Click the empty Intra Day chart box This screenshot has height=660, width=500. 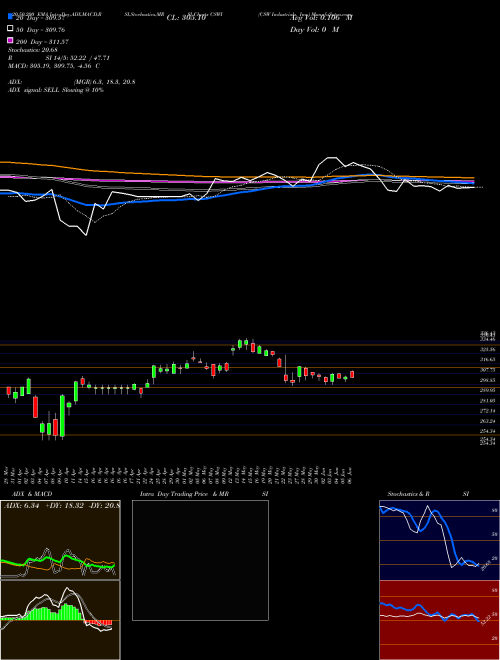[x=200, y=560]
